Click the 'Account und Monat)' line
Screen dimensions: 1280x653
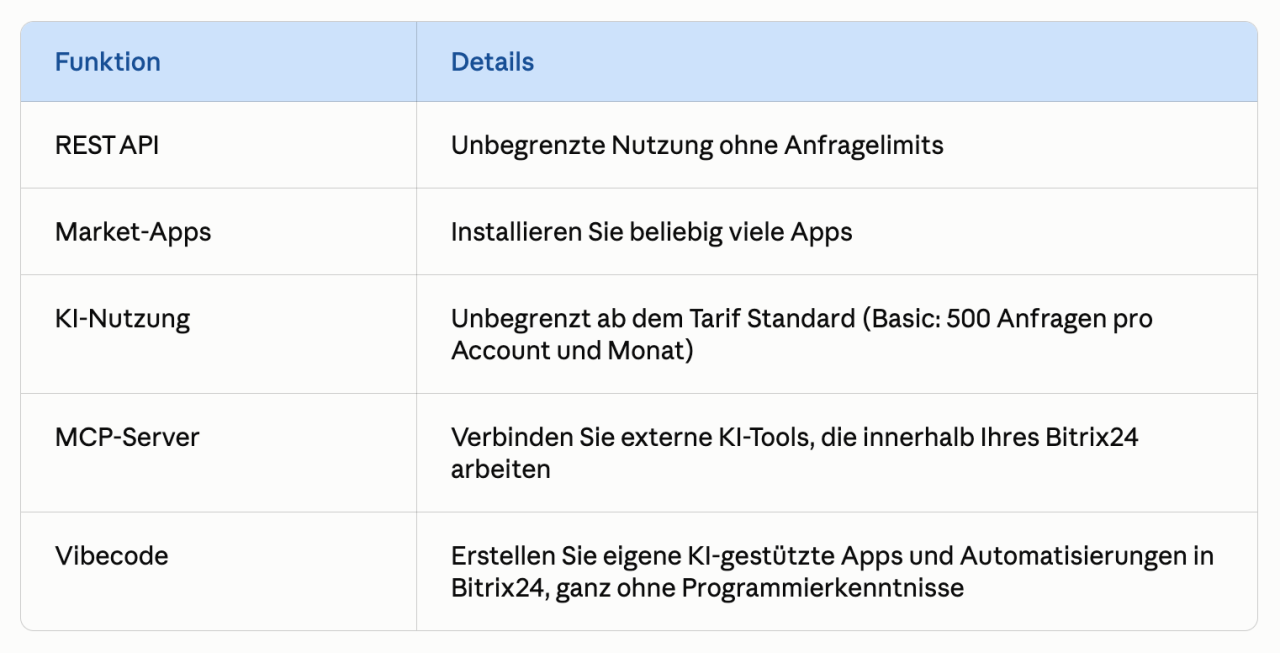571,351
